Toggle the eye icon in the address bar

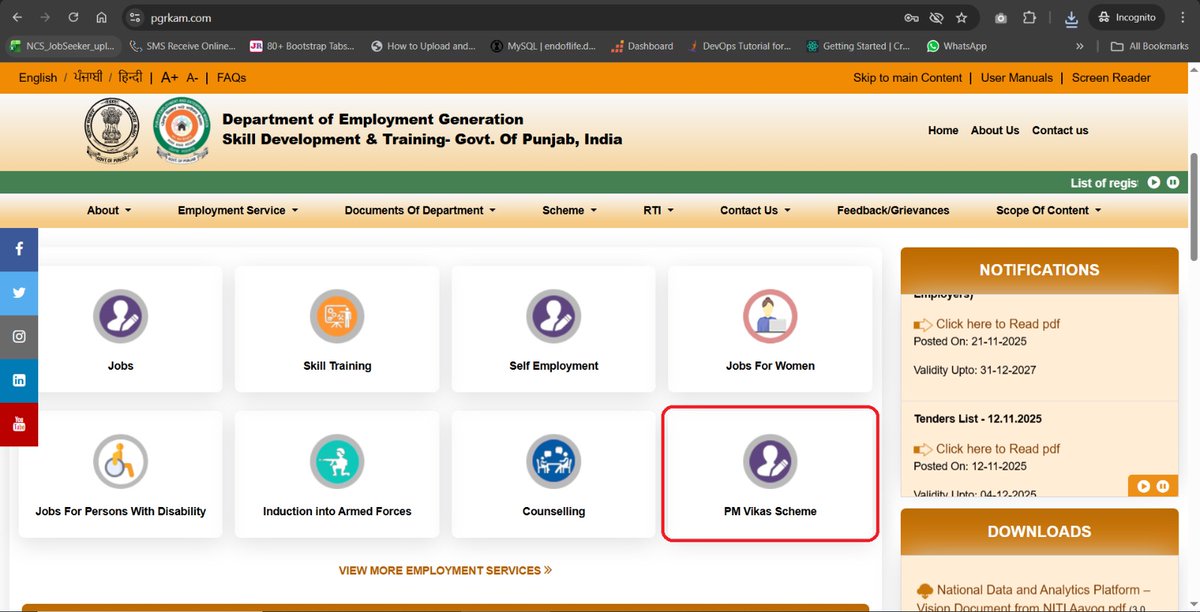point(935,17)
